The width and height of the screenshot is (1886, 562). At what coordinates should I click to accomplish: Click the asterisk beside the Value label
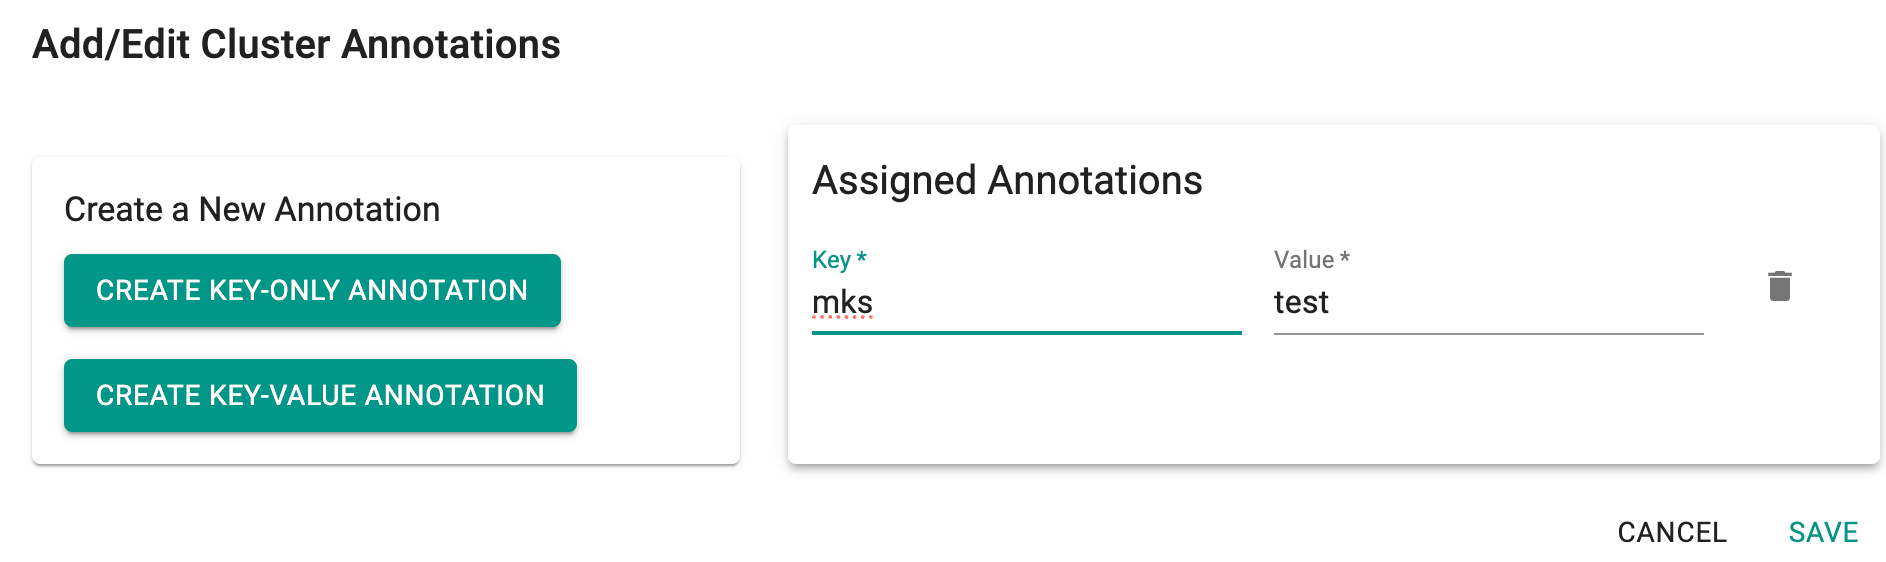tap(1345, 258)
